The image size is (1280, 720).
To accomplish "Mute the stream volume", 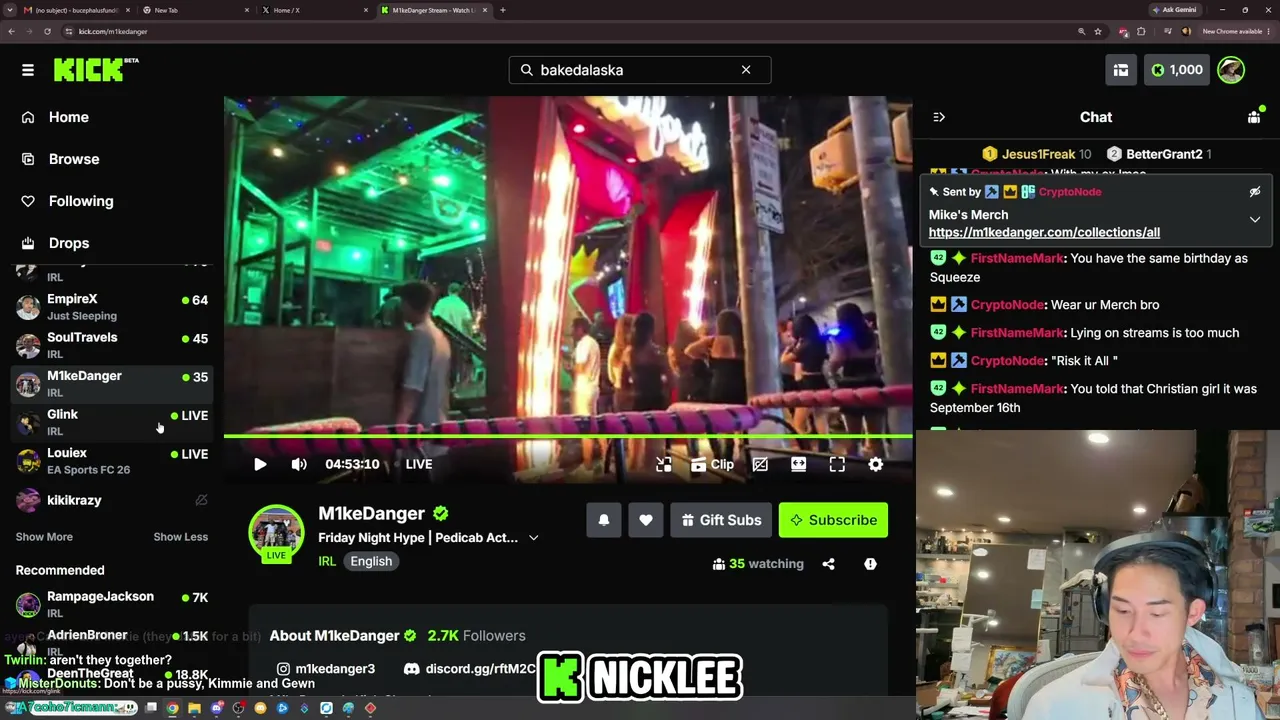I will [299, 464].
